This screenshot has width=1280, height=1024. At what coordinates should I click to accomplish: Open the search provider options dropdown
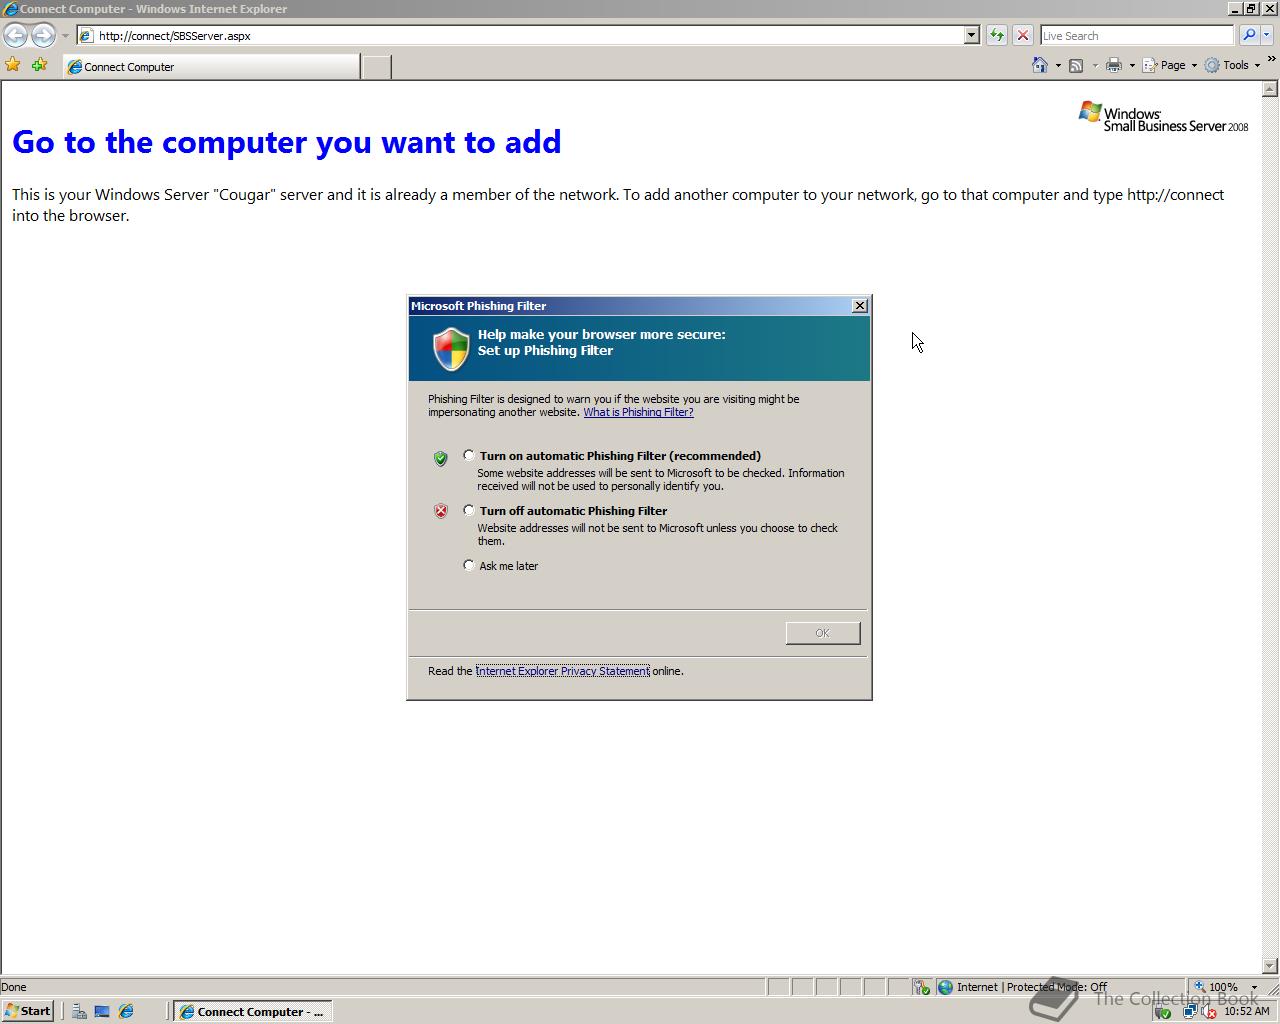pos(1266,36)
